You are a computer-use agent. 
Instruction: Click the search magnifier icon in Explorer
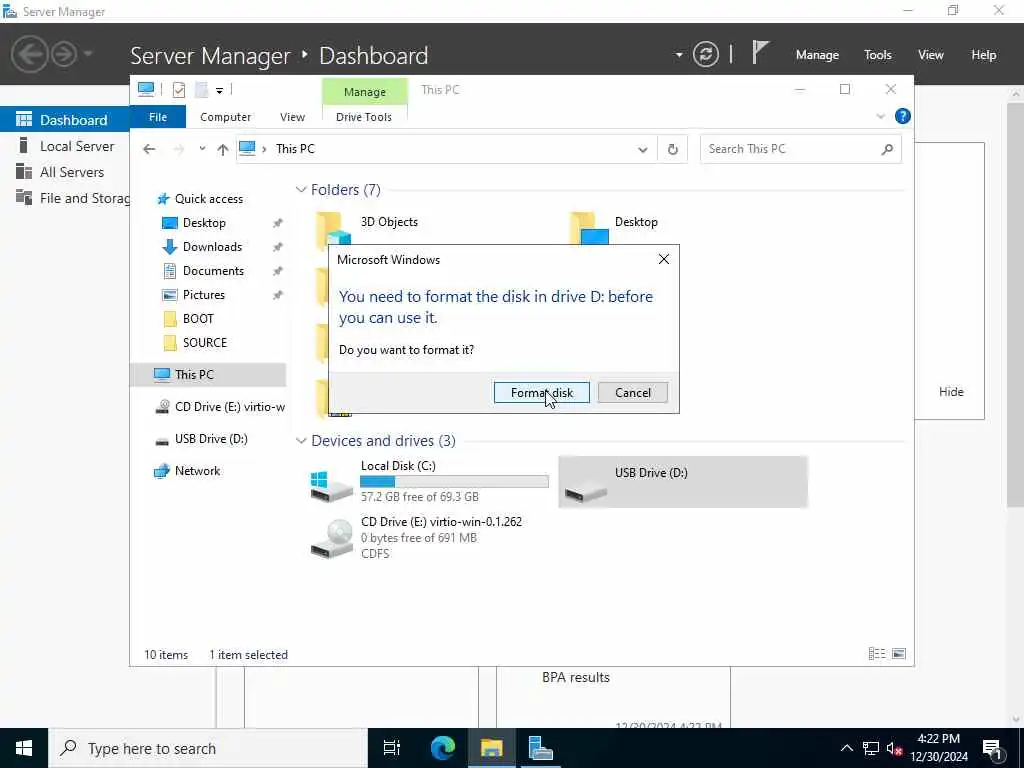pyautogui.click(x=887, y=150)
